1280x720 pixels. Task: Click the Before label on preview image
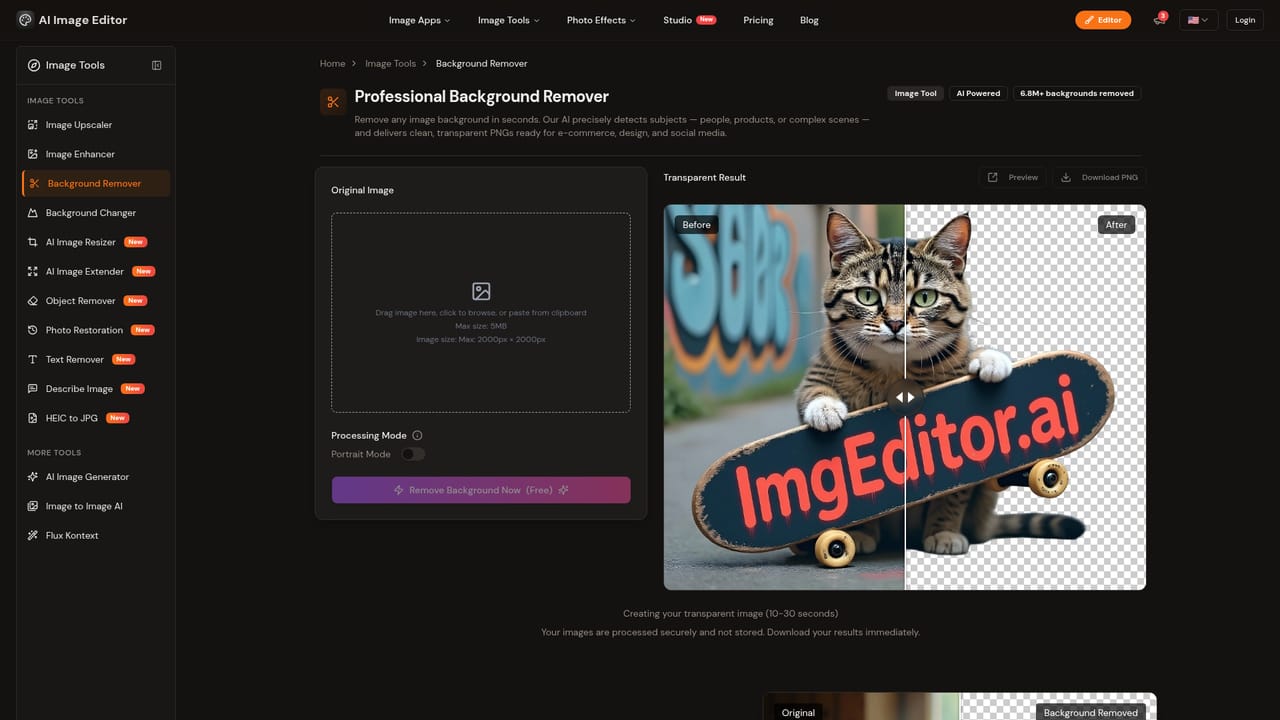[696, 225]
